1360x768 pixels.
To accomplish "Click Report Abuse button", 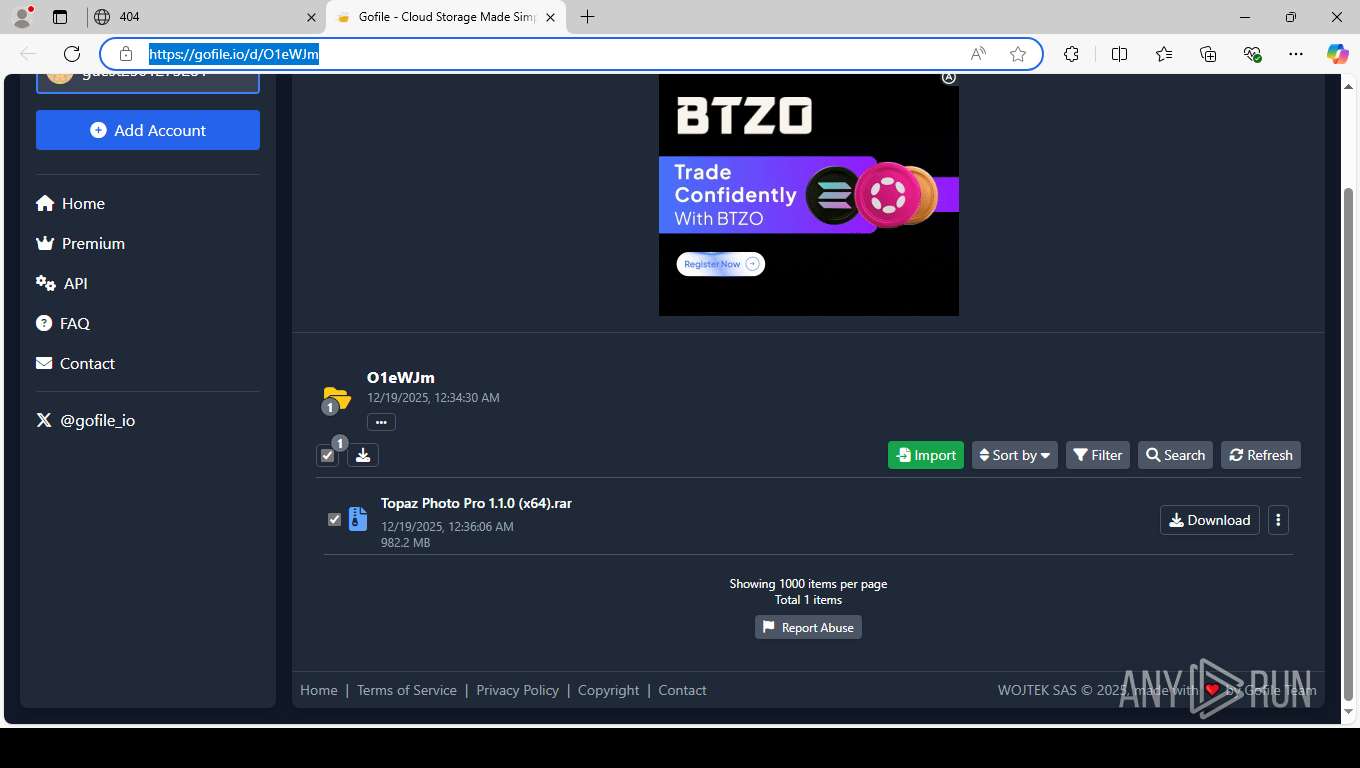I will pyautogui.click(x=808, y=627).
